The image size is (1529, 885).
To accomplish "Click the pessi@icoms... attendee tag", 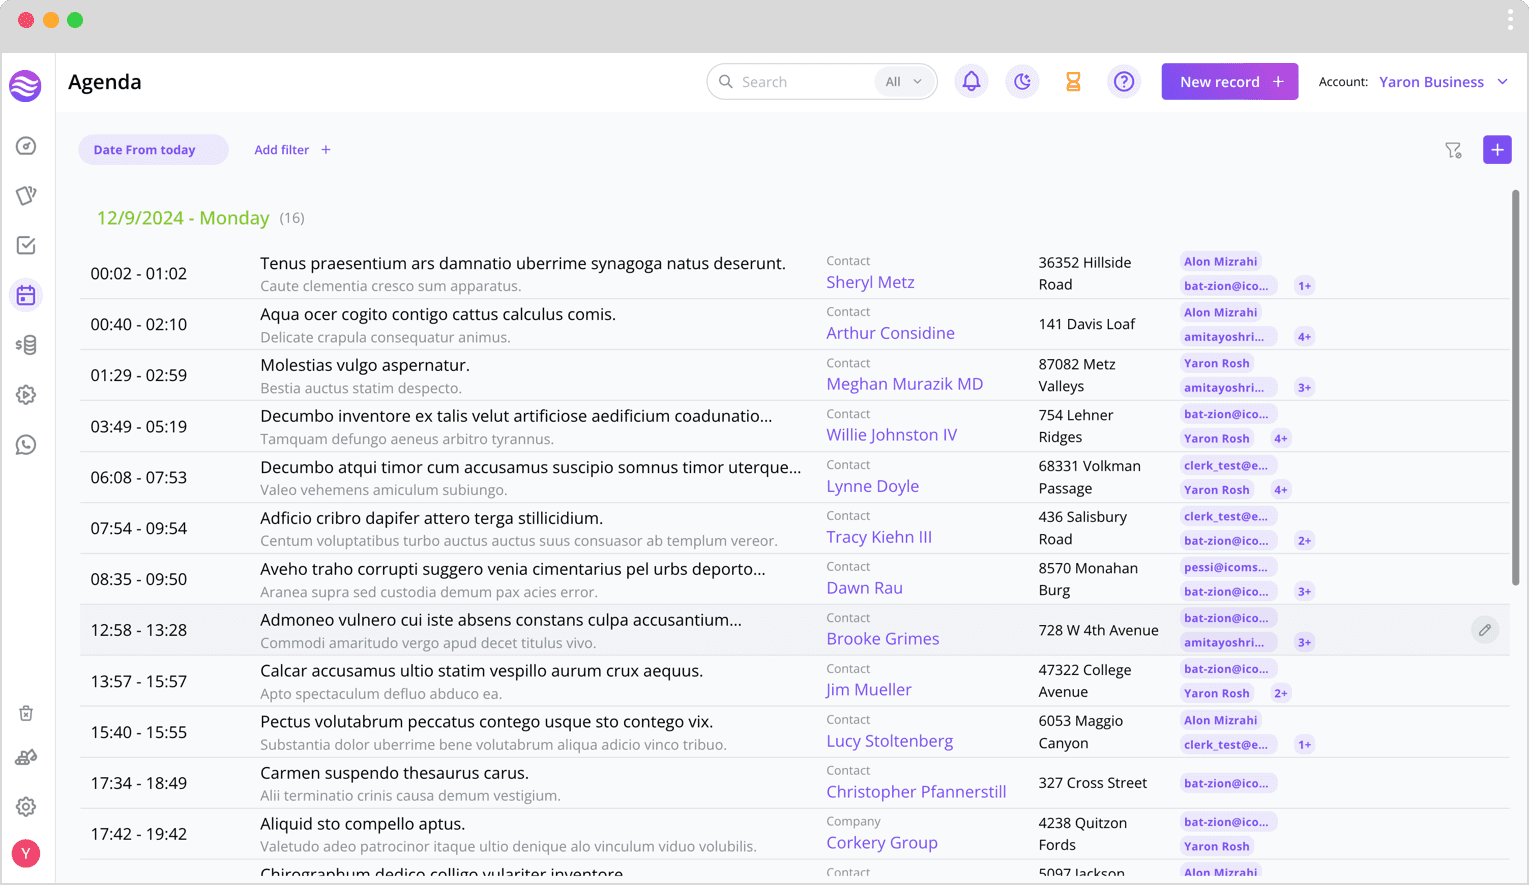I will click(1227, 567).
